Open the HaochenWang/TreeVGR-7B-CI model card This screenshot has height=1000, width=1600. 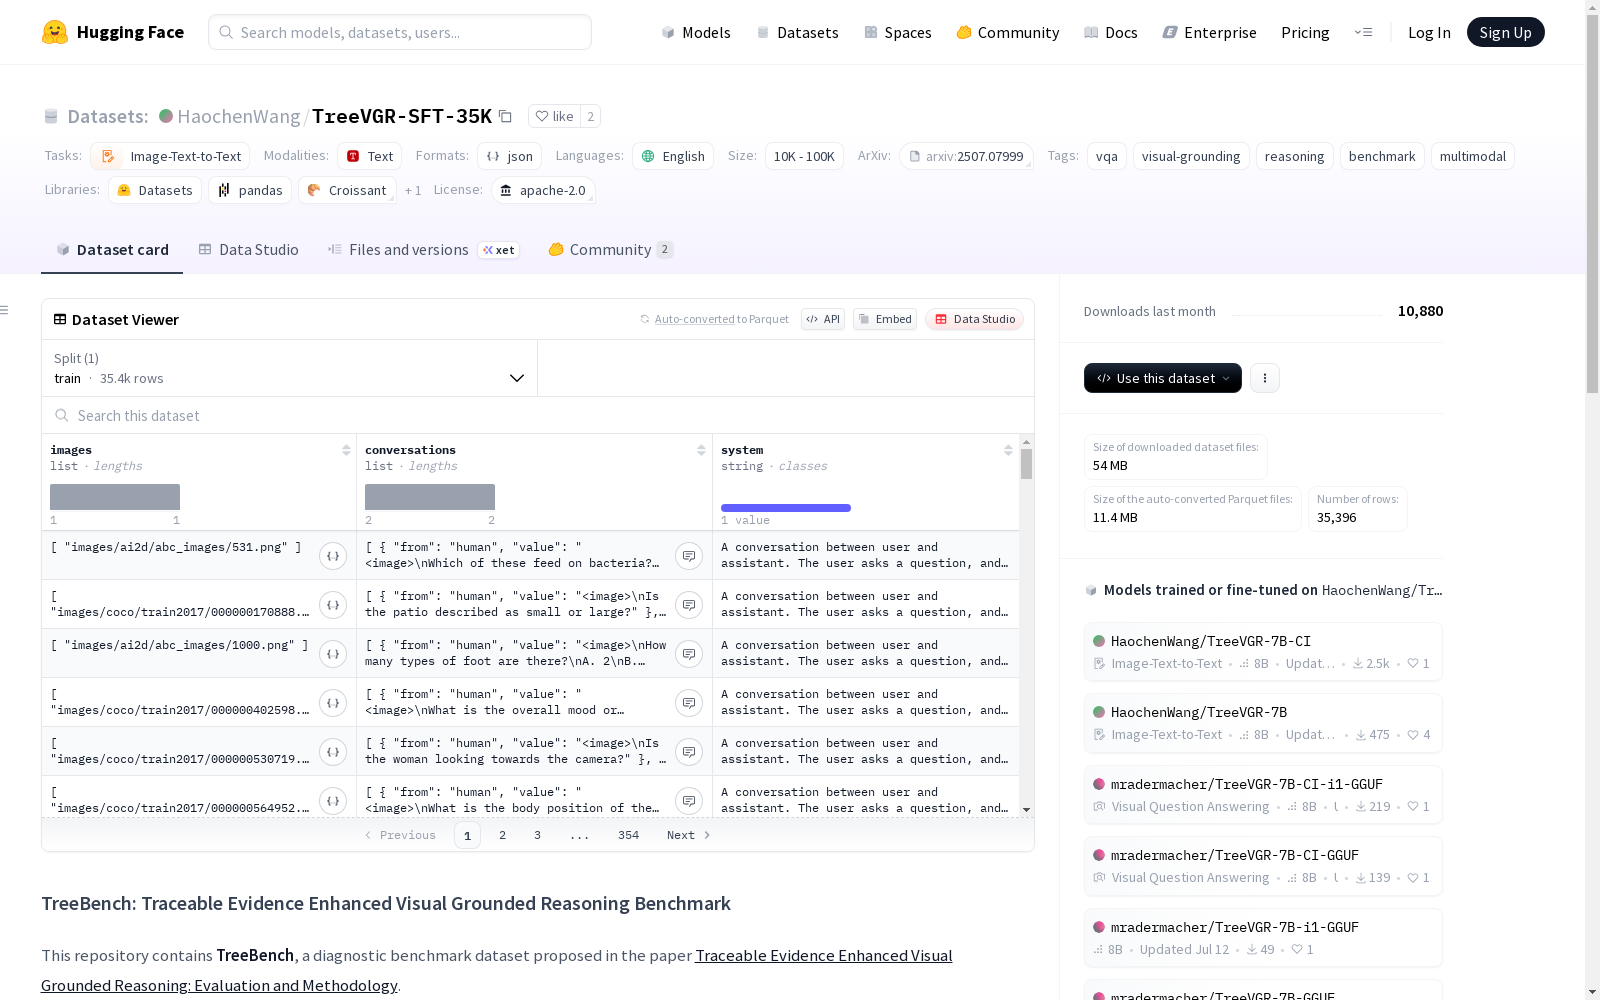click(1263, 652)
